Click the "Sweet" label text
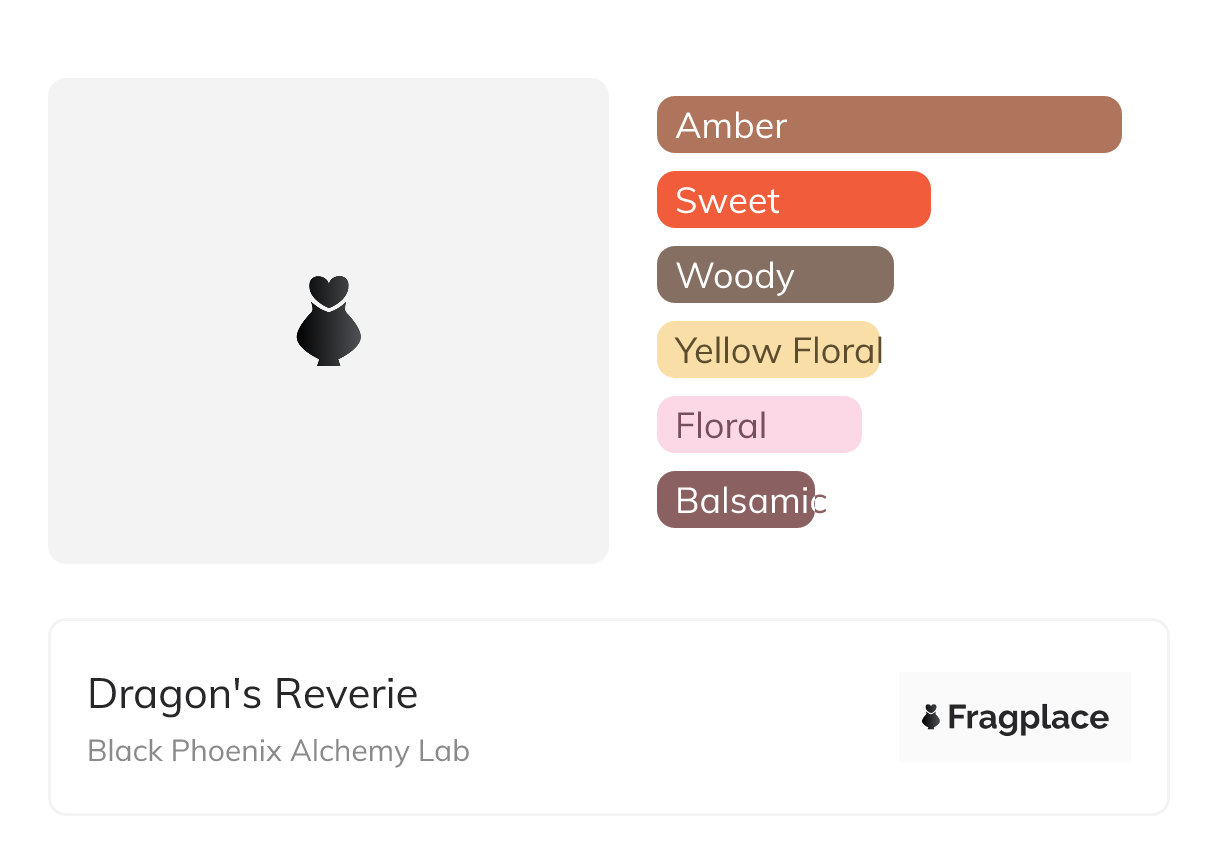Screen dimensions: 1218x864 [x=727, y=201]
